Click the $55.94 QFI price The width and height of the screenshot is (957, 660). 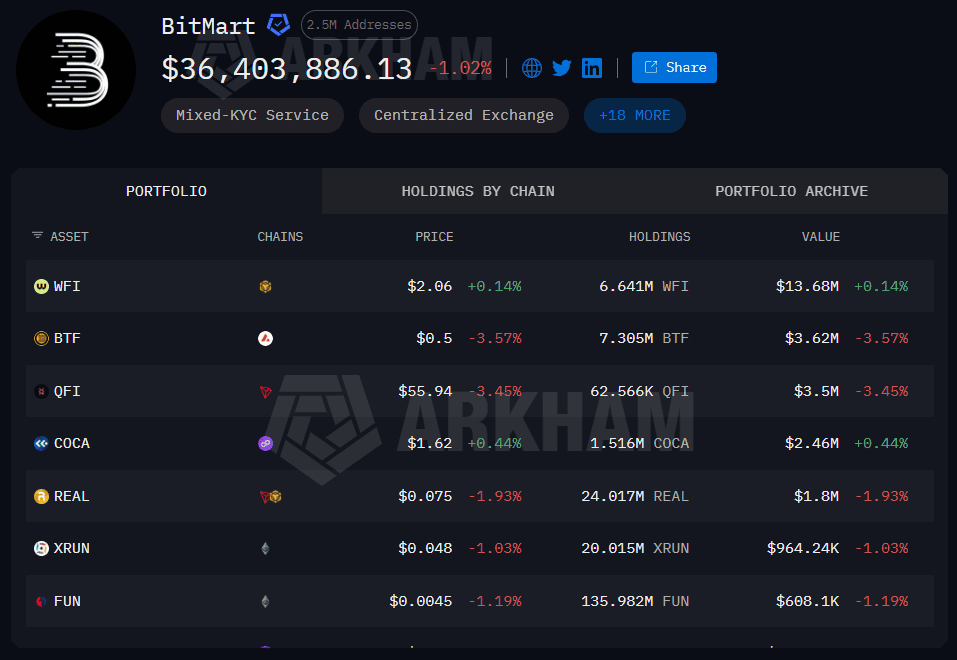point(425,391)
